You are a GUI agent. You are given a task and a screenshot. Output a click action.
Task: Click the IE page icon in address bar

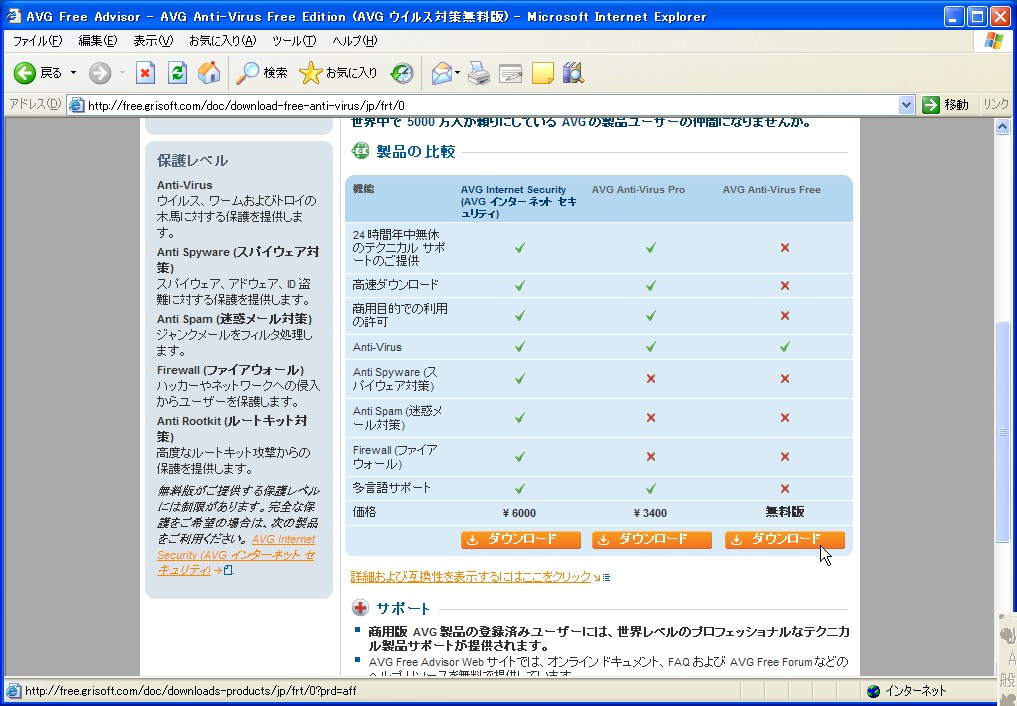click(77, 105)
